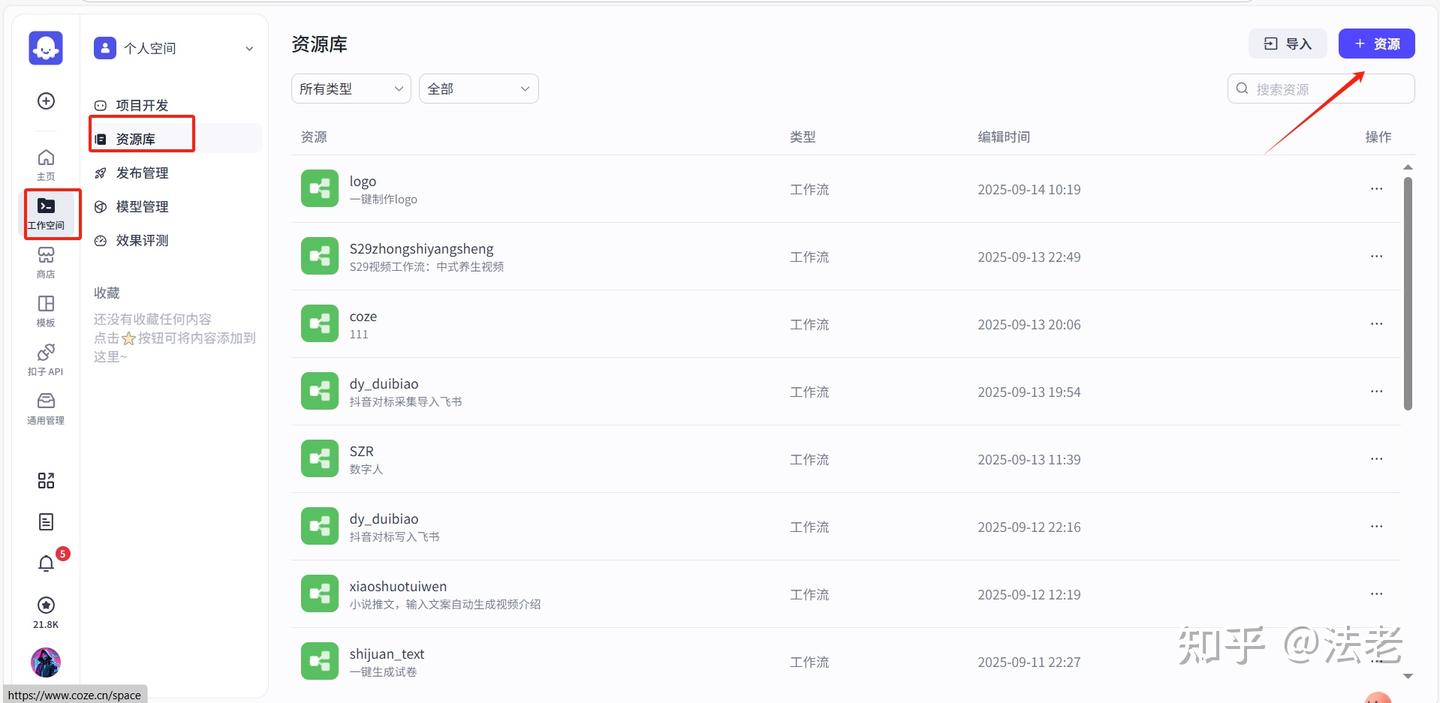
Task: Click the xiaoshuotuiwen workflow icon
Action: (x=320, y=594)
